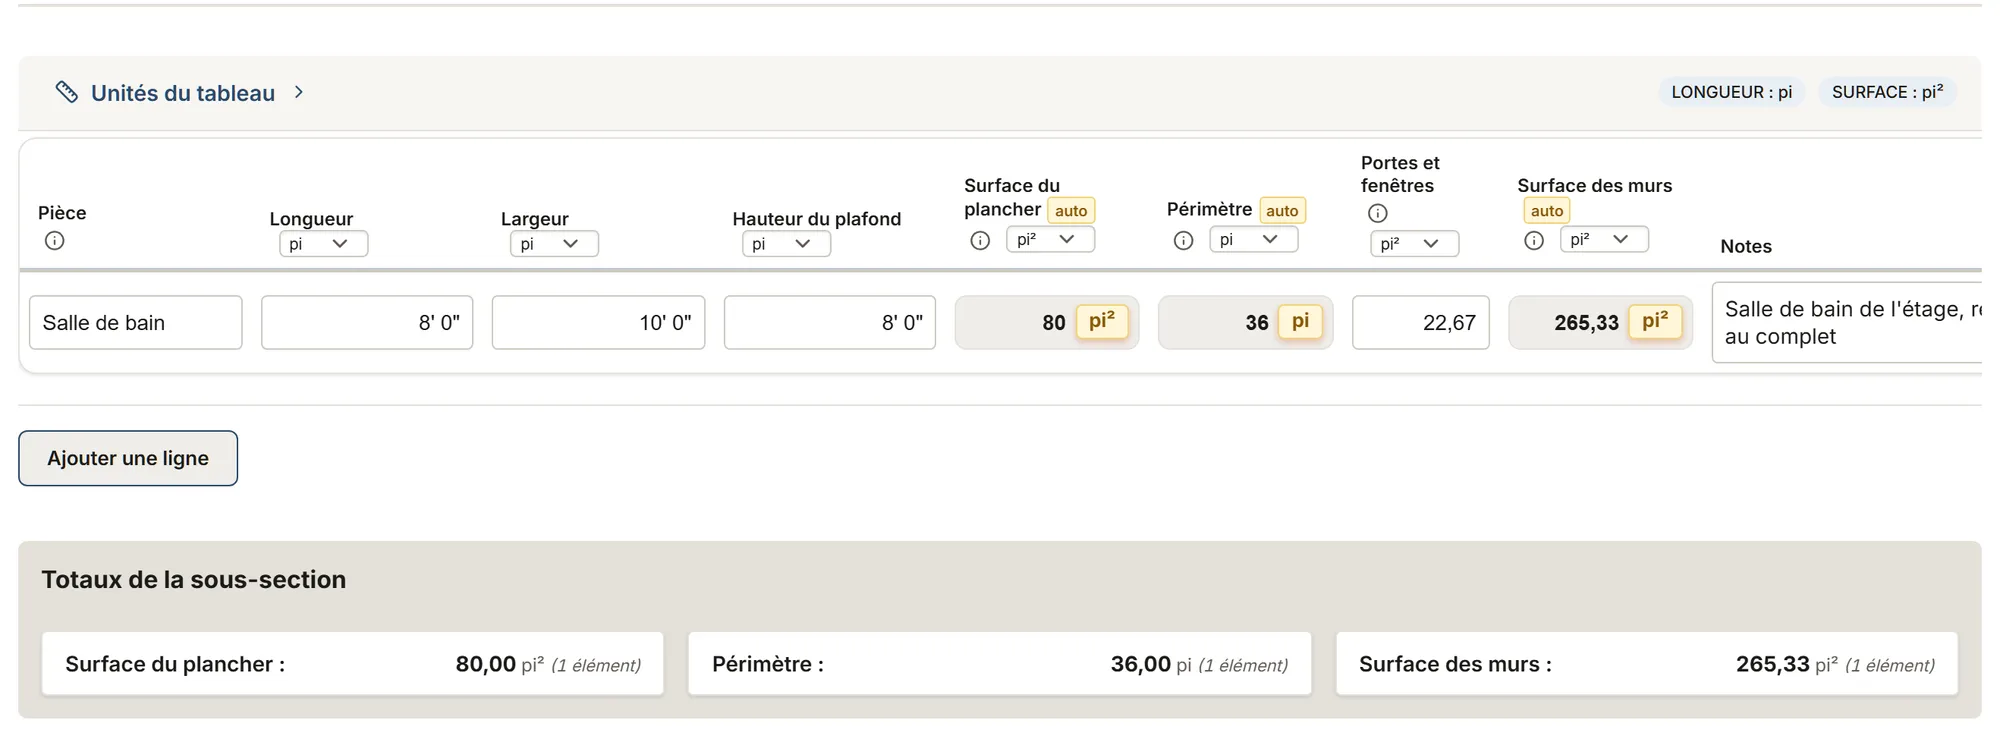Click the computed perimeter value 36

(1257, 323)
